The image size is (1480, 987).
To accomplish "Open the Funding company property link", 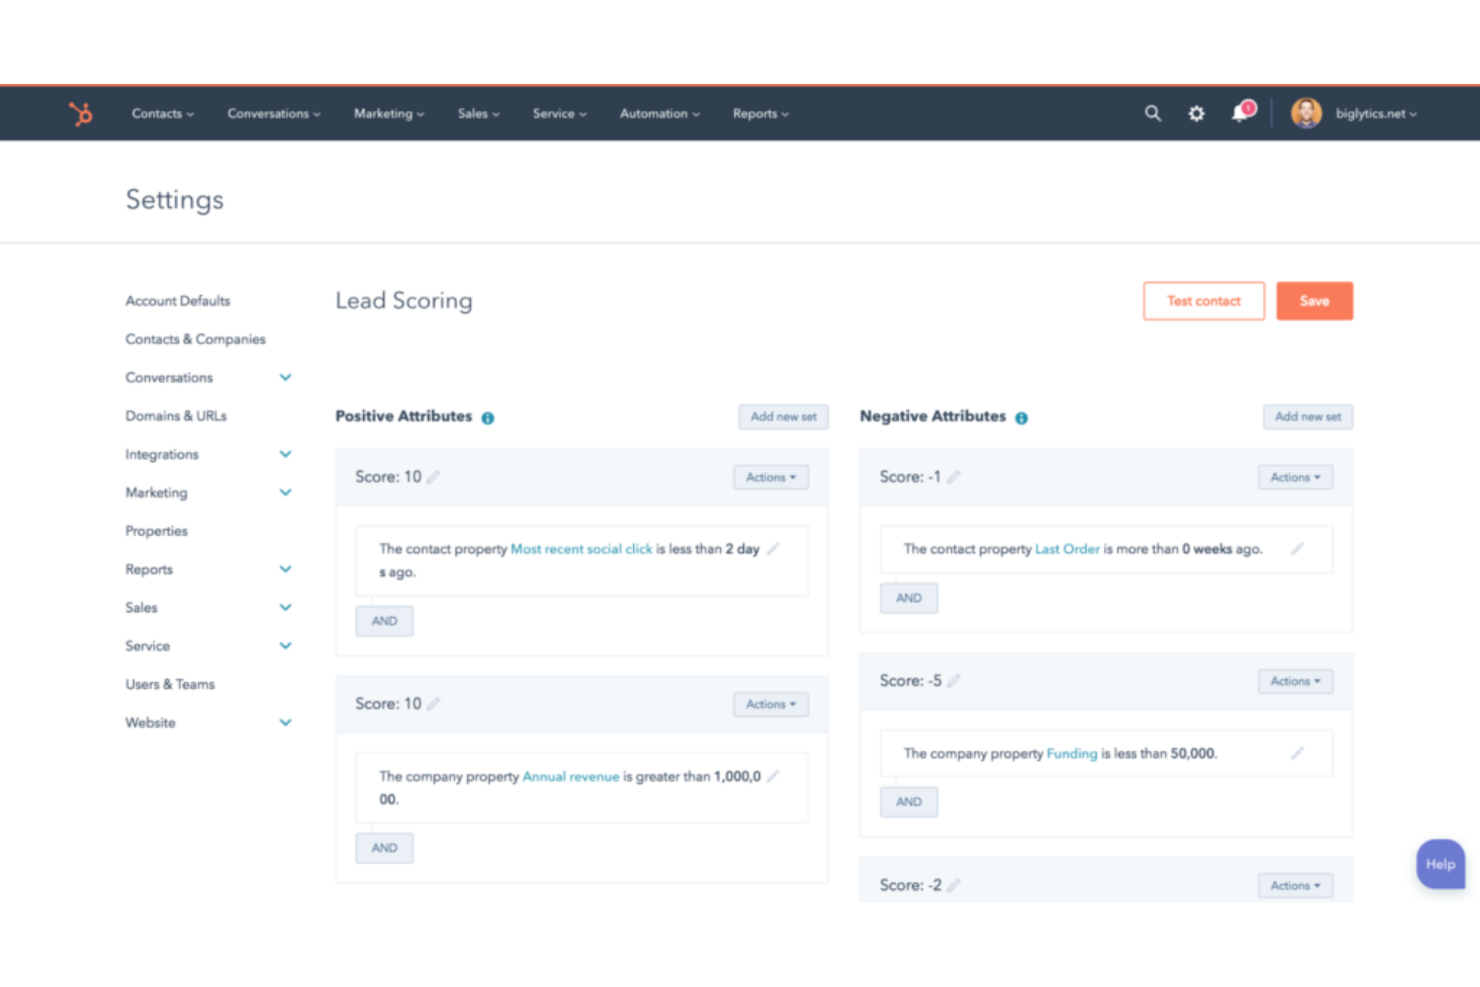I will [1071, 753].
